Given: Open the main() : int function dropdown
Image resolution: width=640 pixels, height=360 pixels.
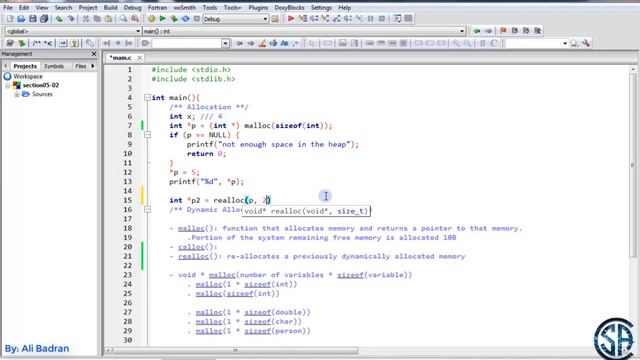Looking at the screenshot, I should 462,31.
